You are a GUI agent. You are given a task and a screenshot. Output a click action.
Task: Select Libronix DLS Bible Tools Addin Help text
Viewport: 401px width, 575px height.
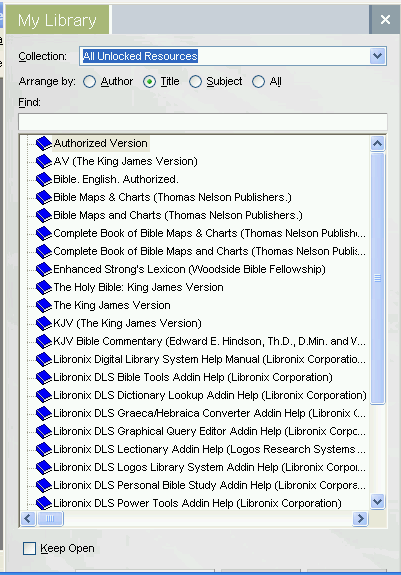pos(193,377)
